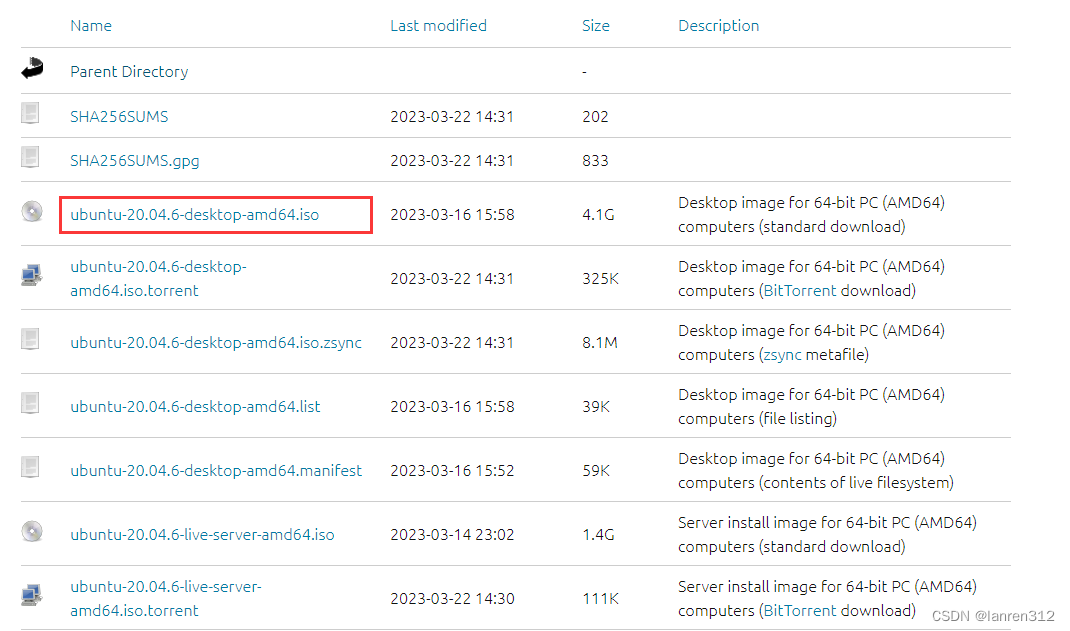Screen dimensions: 1070x631
Task: Select the "standard download" desktop image description
Action: point(811,215)
